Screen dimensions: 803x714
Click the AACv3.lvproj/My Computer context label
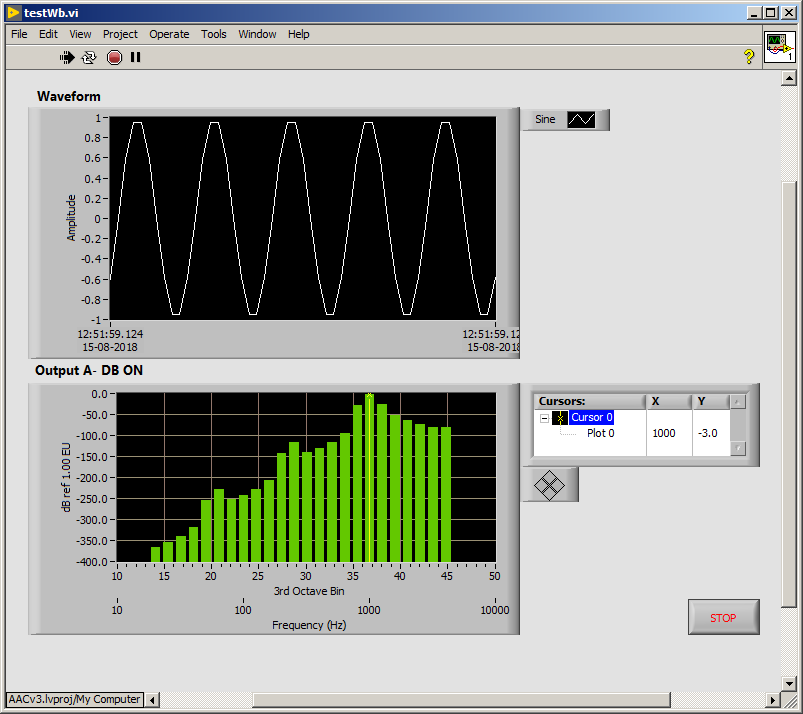tap(75, 699)
